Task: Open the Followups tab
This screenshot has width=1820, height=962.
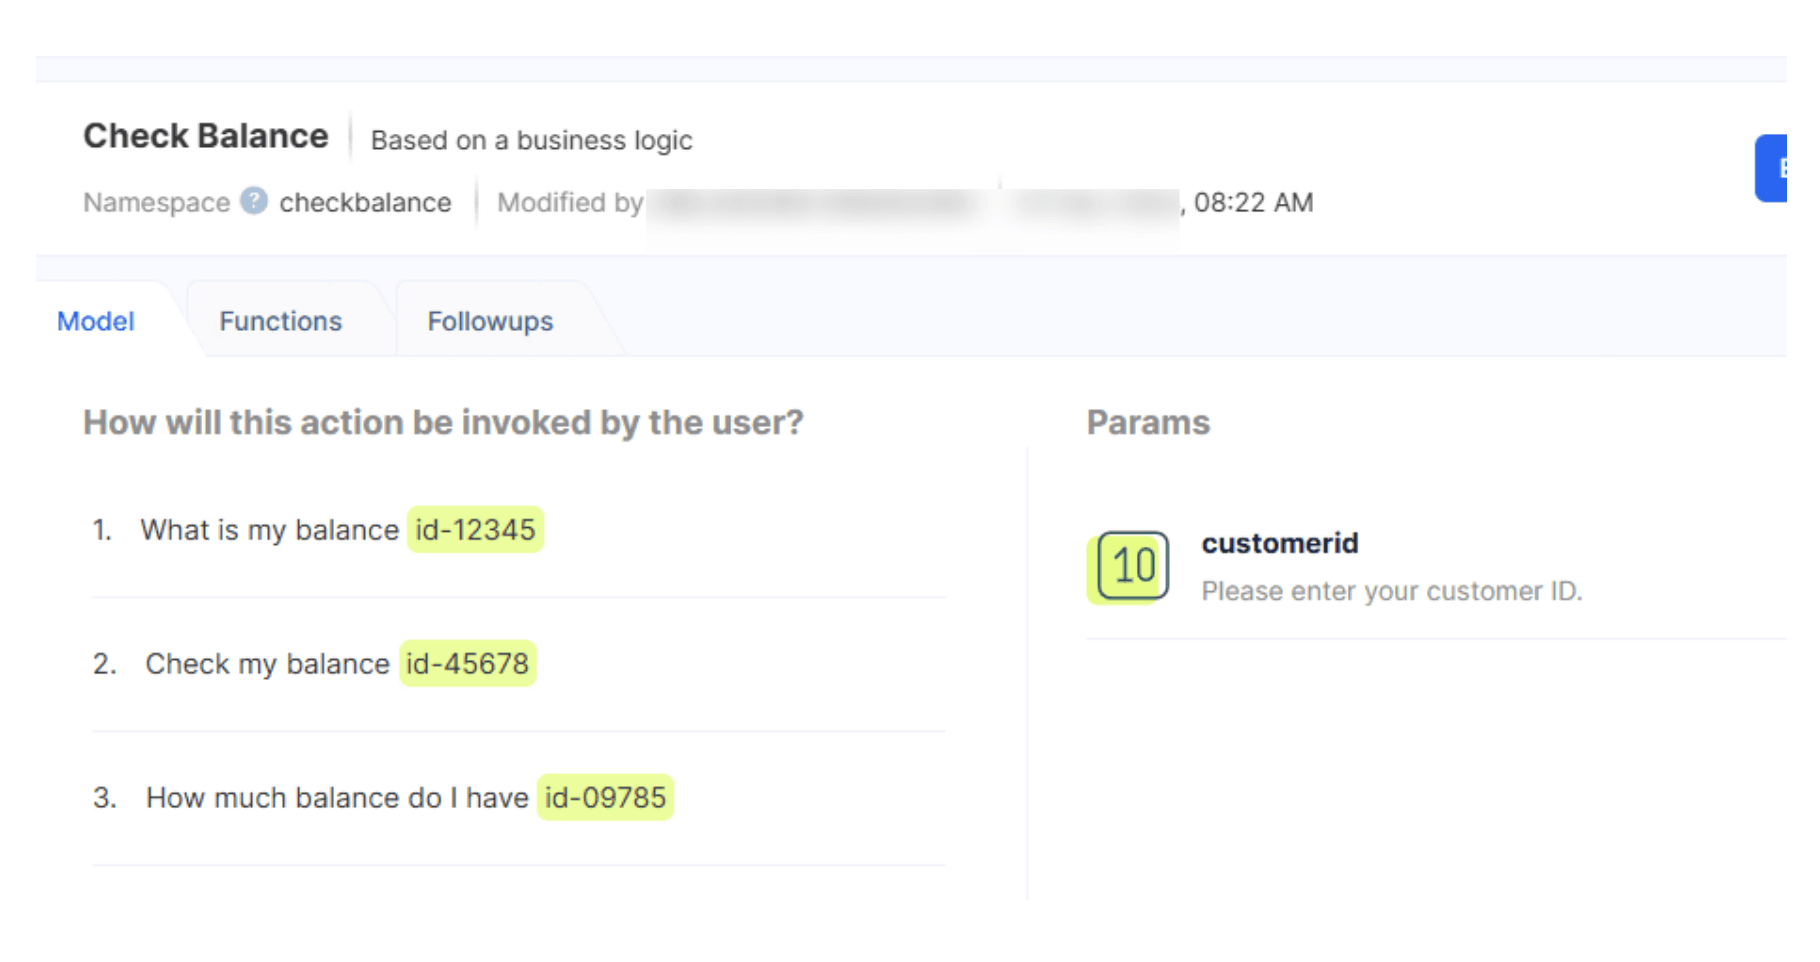Action: point(490,321)
